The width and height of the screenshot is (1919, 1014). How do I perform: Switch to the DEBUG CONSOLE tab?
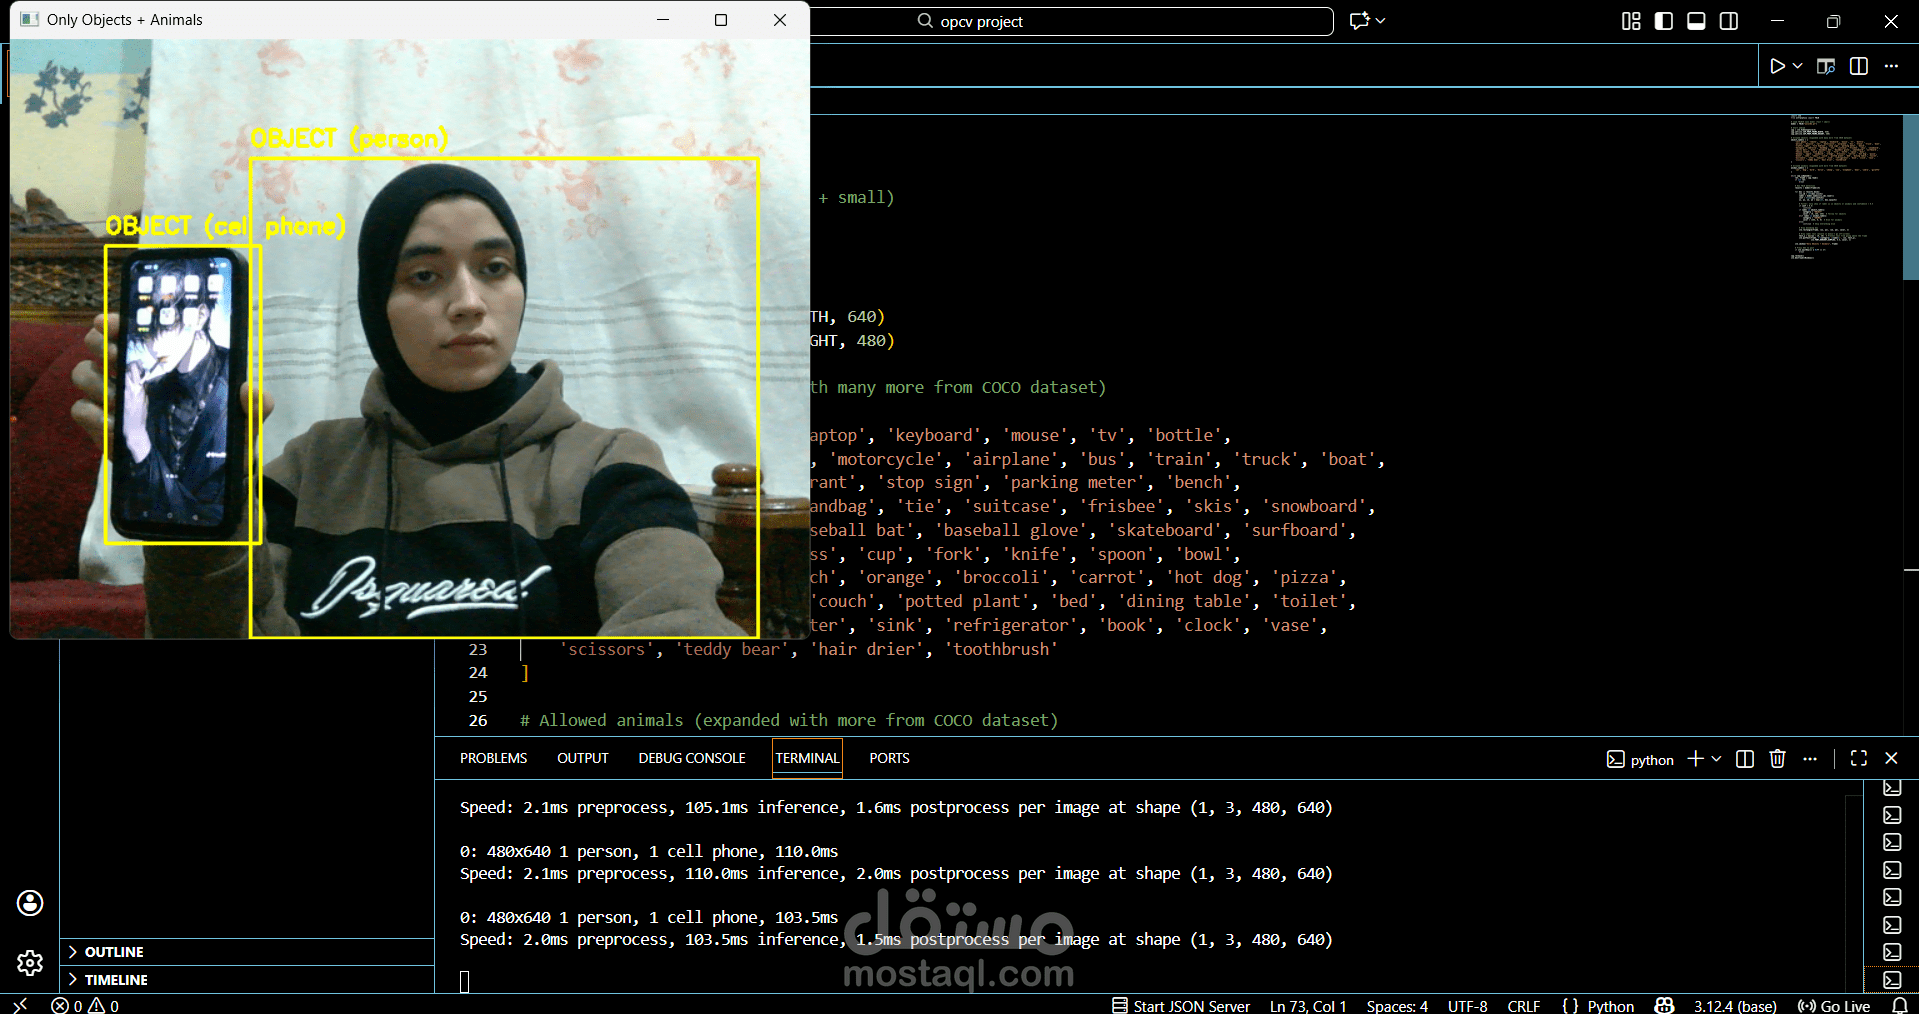point(692,758)
